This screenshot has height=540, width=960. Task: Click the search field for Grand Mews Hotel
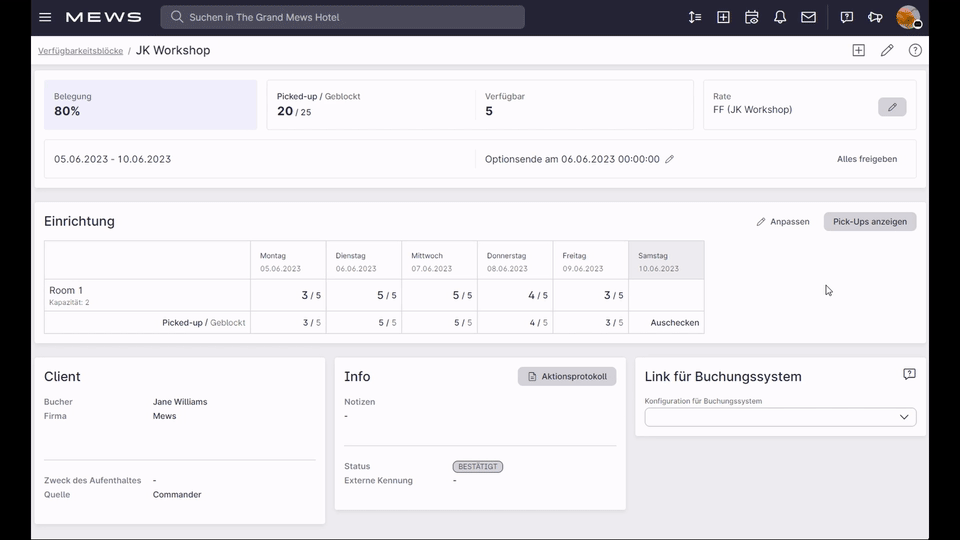342,17
